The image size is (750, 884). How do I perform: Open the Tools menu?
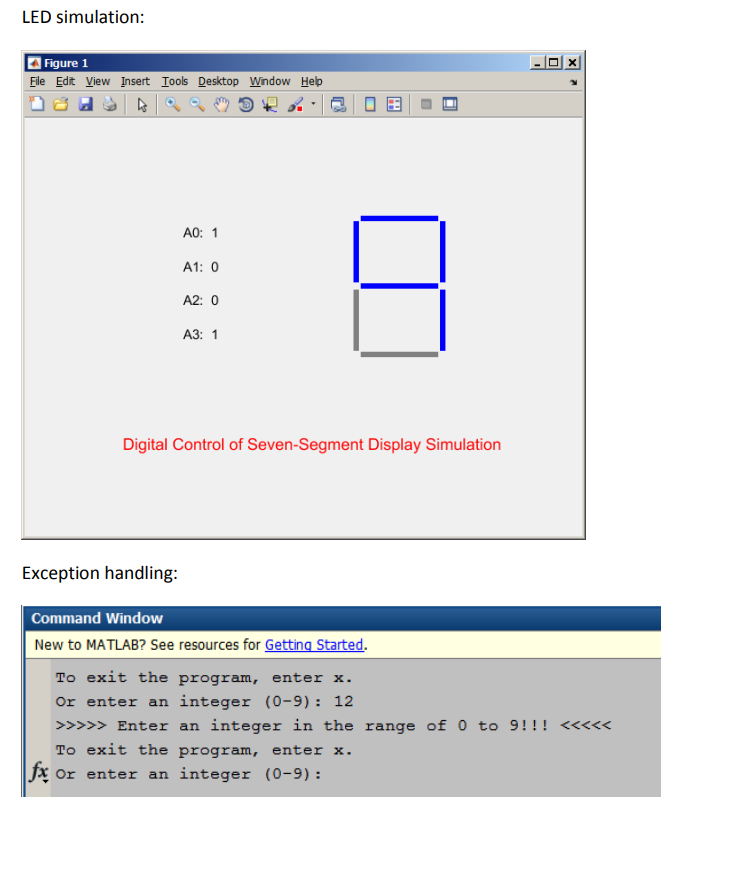click(175, 81)
